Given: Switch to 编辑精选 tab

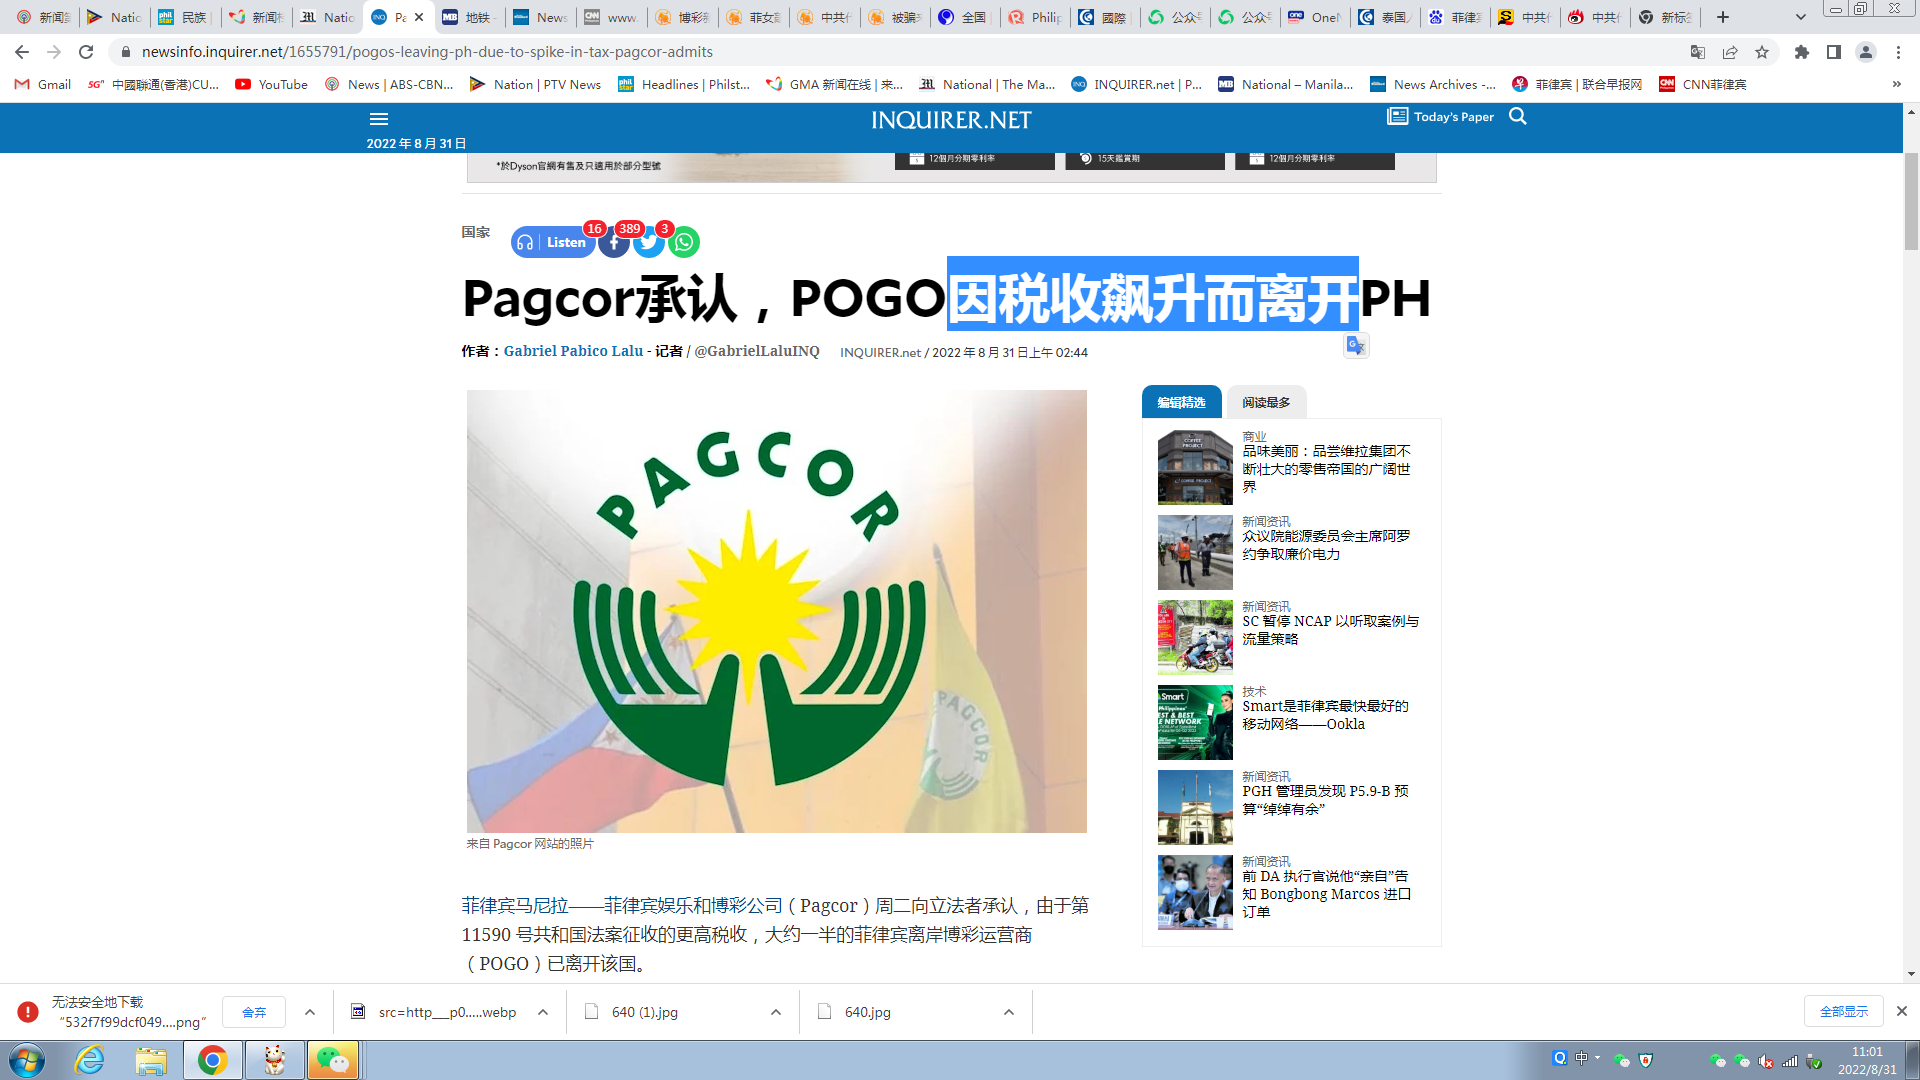Looking at the screenshot, I should pos(1181,402).
